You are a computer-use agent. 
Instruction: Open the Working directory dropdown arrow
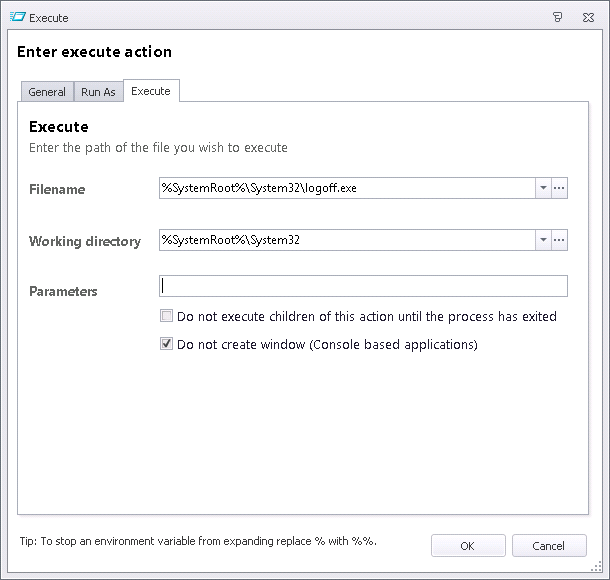[x=543, y=240]
